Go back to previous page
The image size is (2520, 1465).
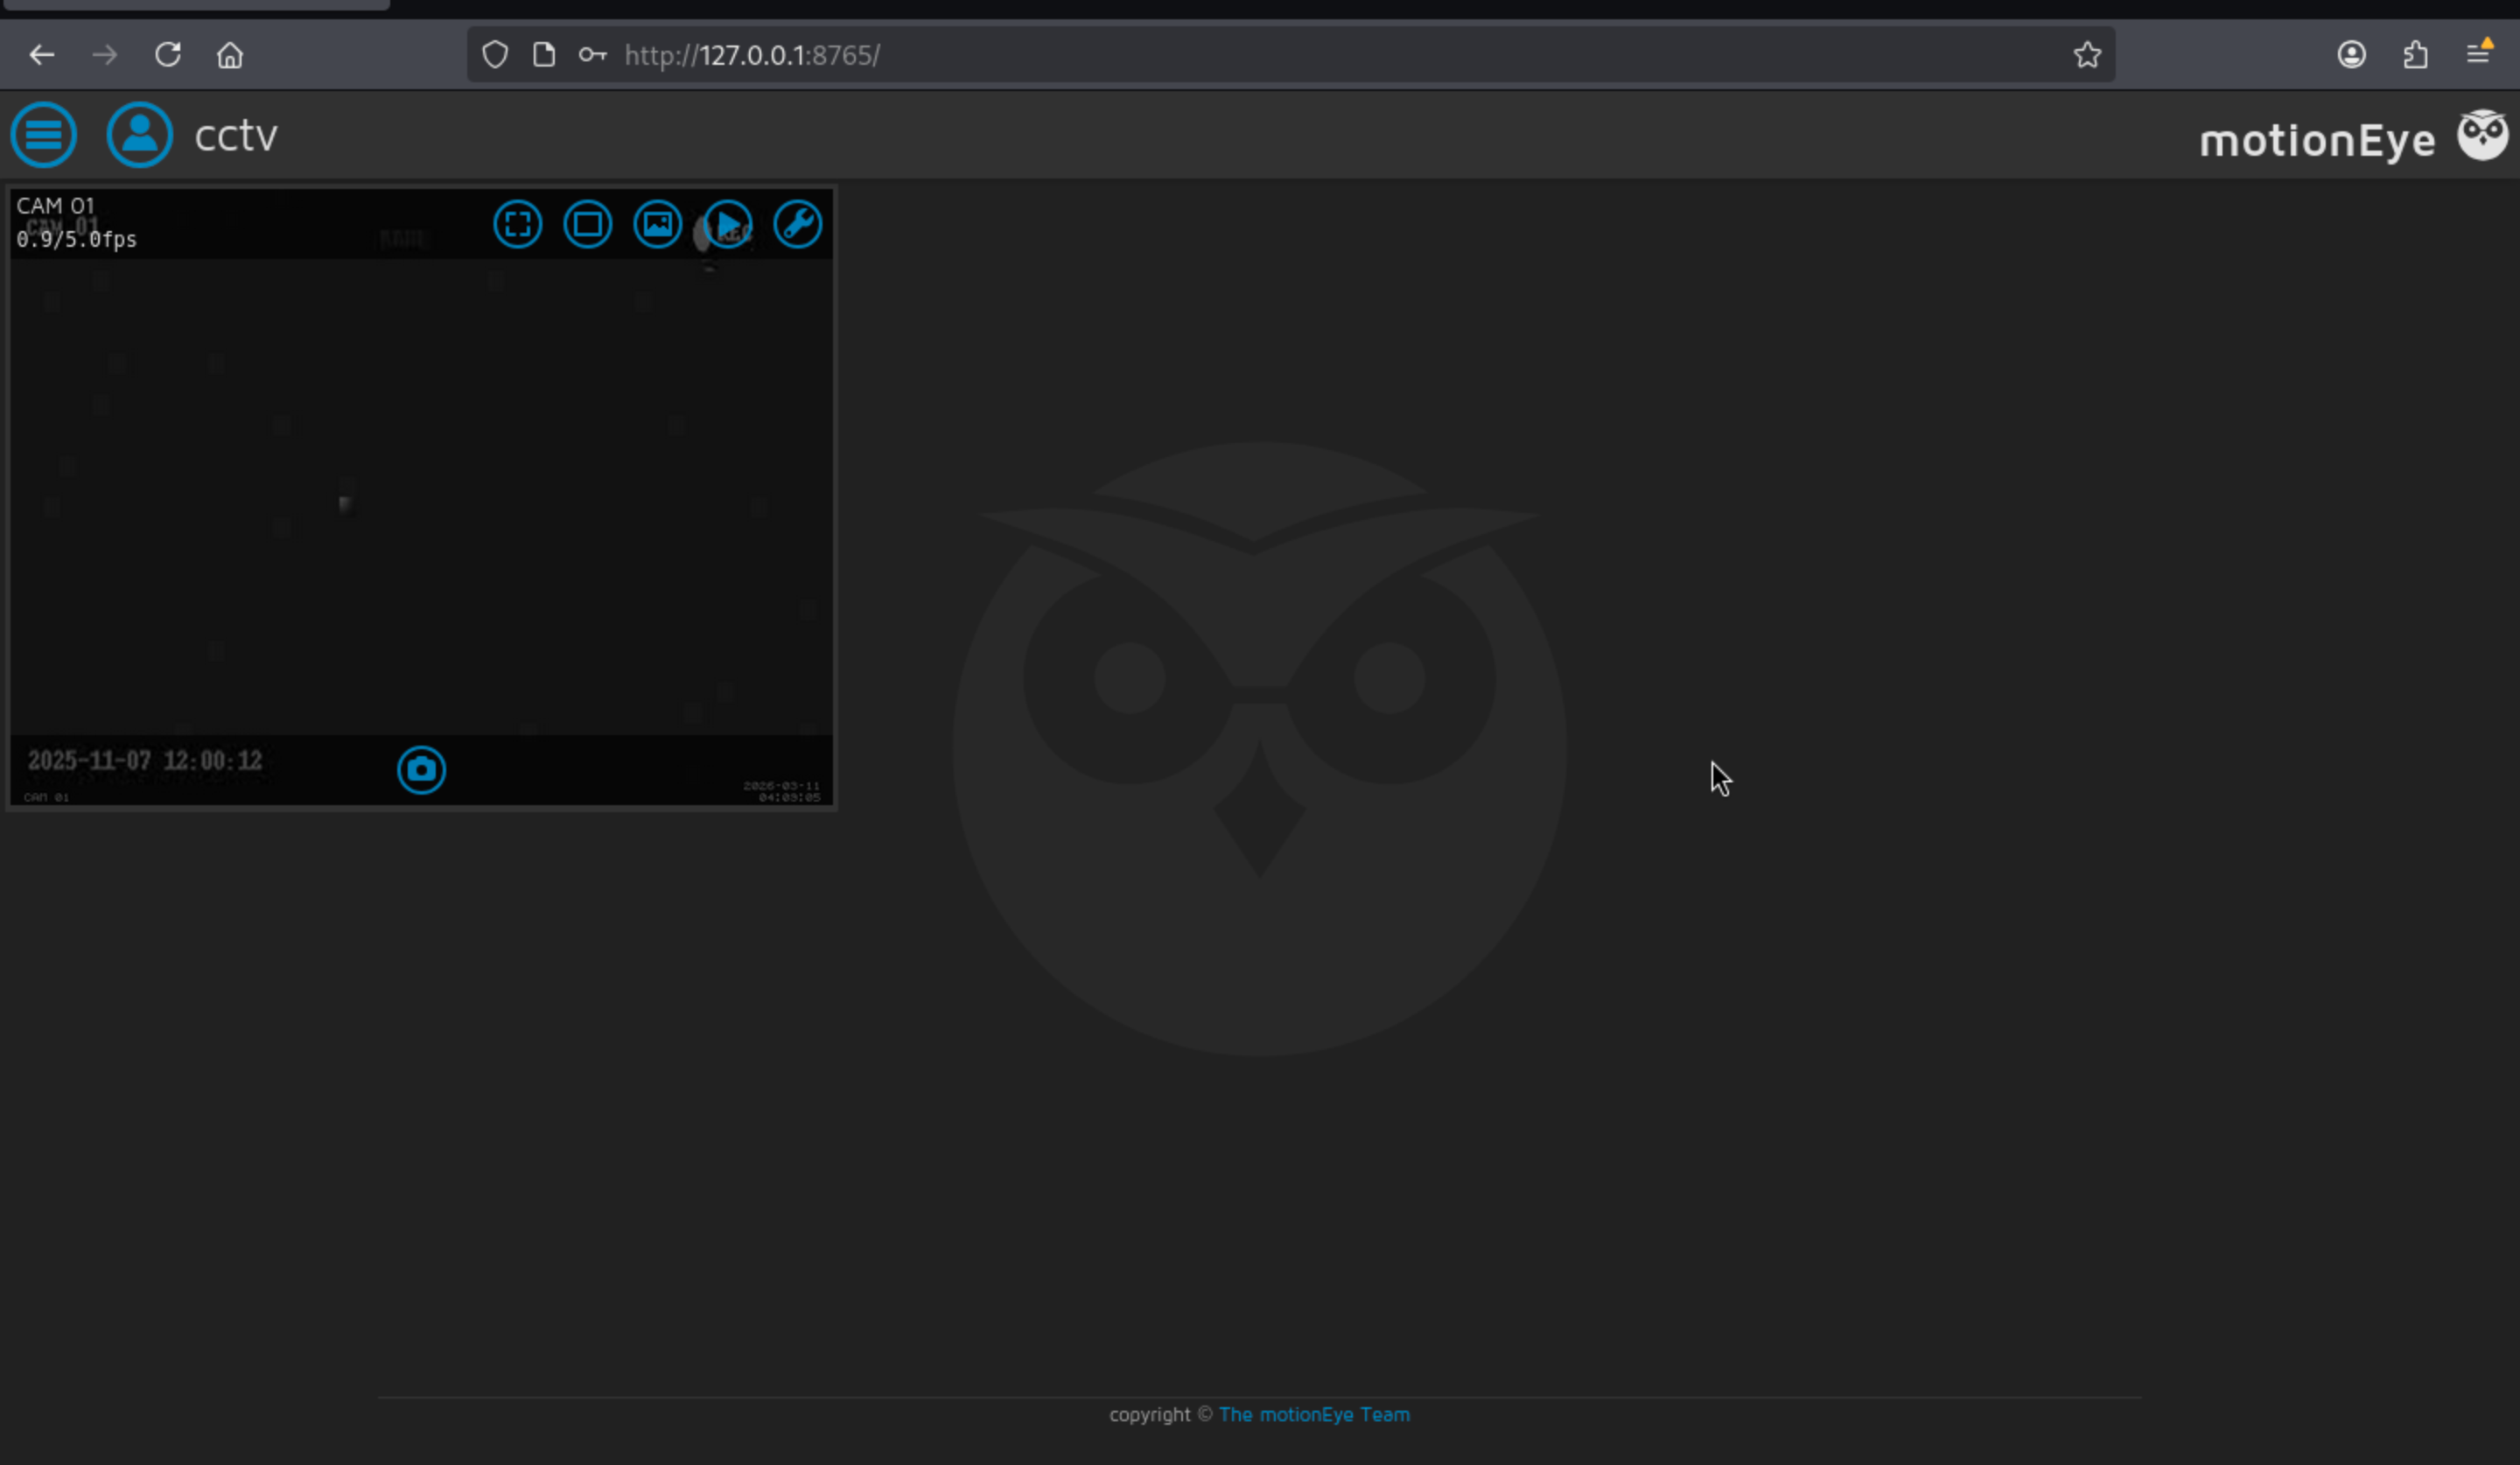42,55
